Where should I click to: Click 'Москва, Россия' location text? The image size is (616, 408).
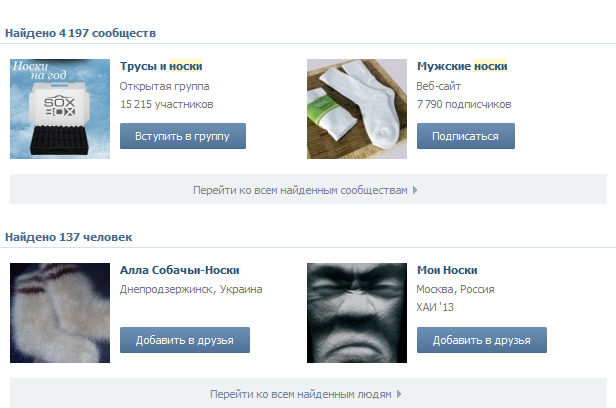tap(455, 289)
